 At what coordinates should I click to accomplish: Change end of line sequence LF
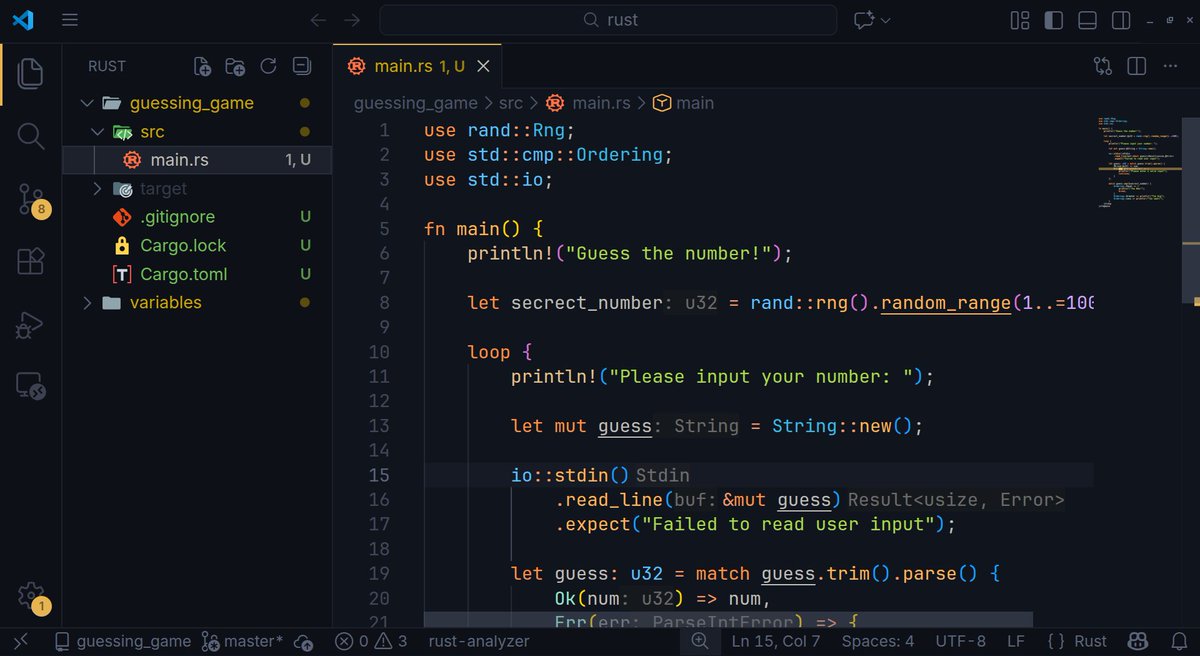click(1015, 641)
